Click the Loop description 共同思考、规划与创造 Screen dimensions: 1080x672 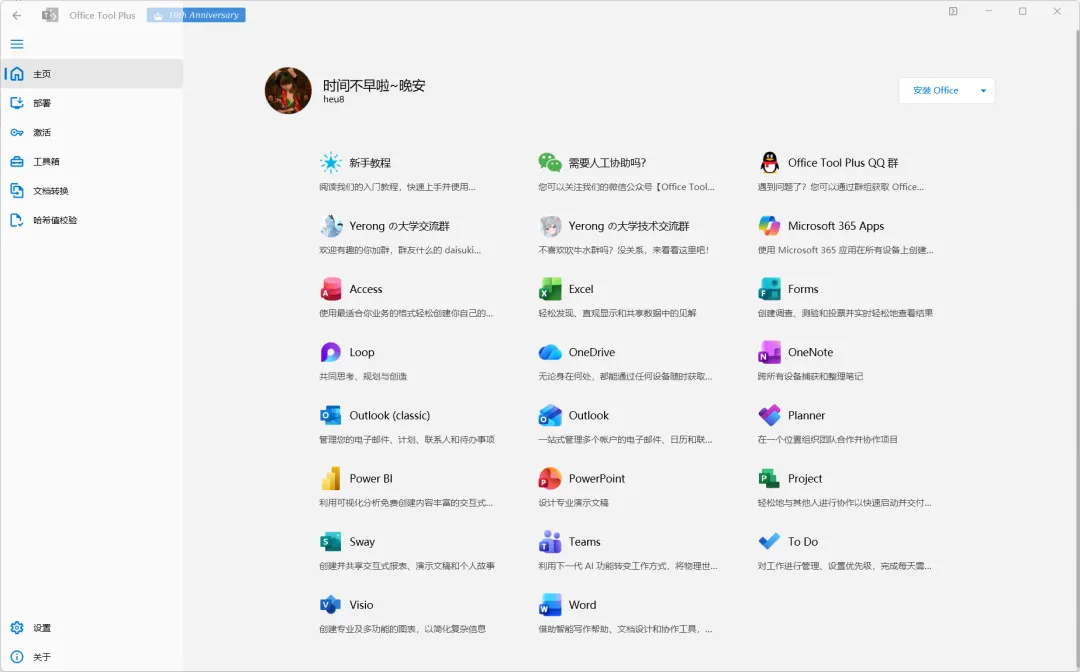363,377
